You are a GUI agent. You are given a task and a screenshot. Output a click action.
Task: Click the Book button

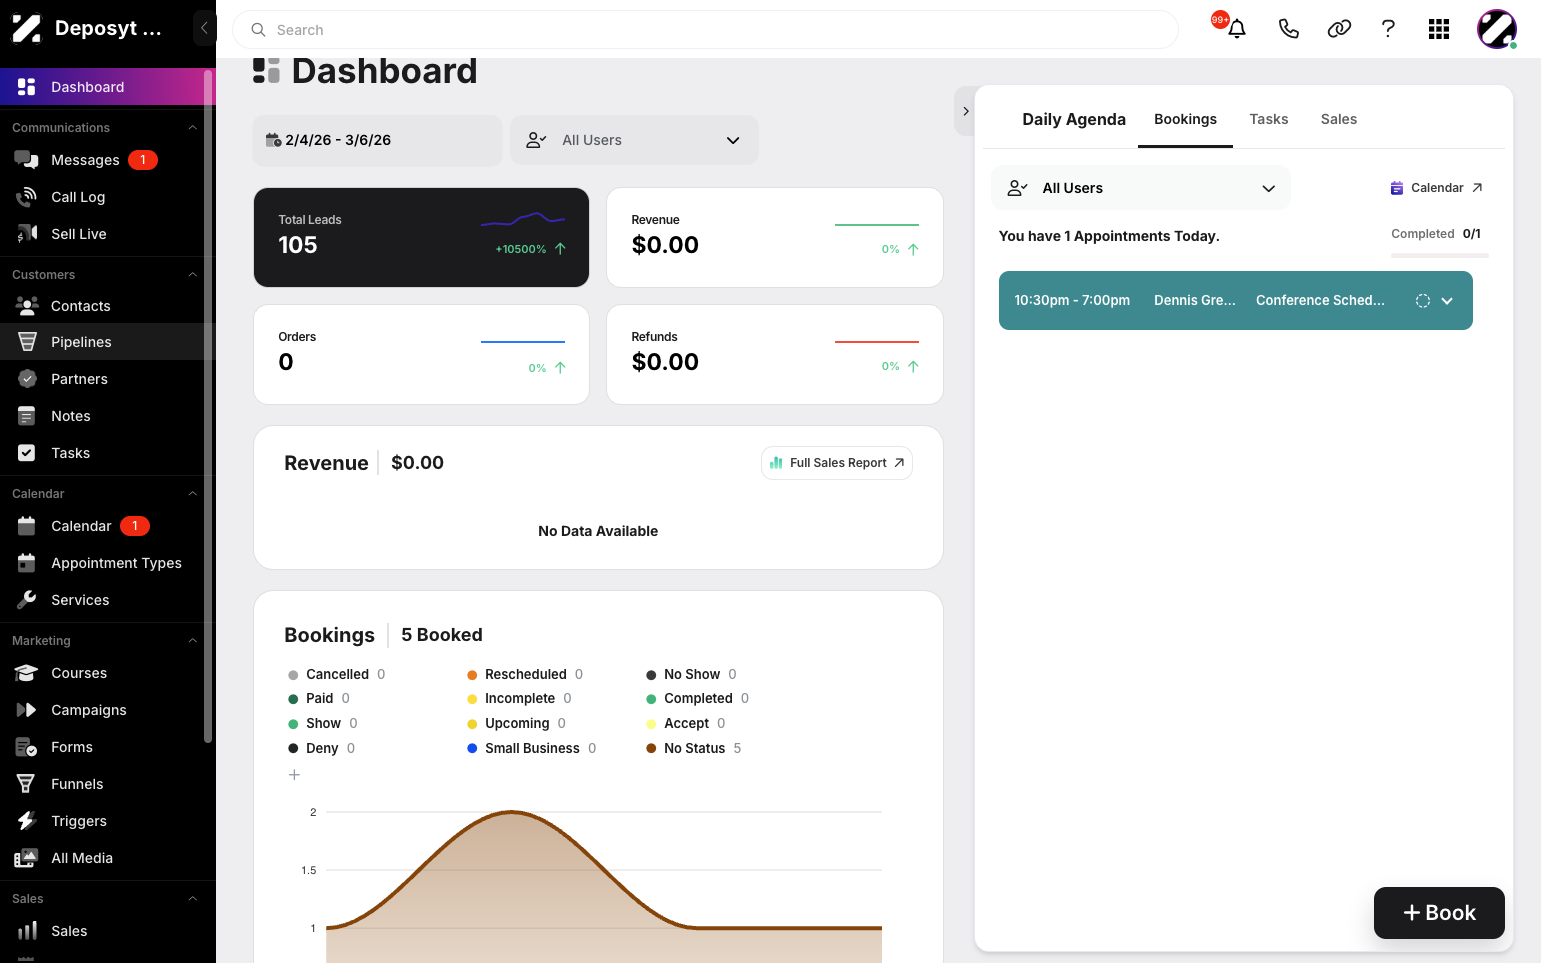tap(1439, 913)
